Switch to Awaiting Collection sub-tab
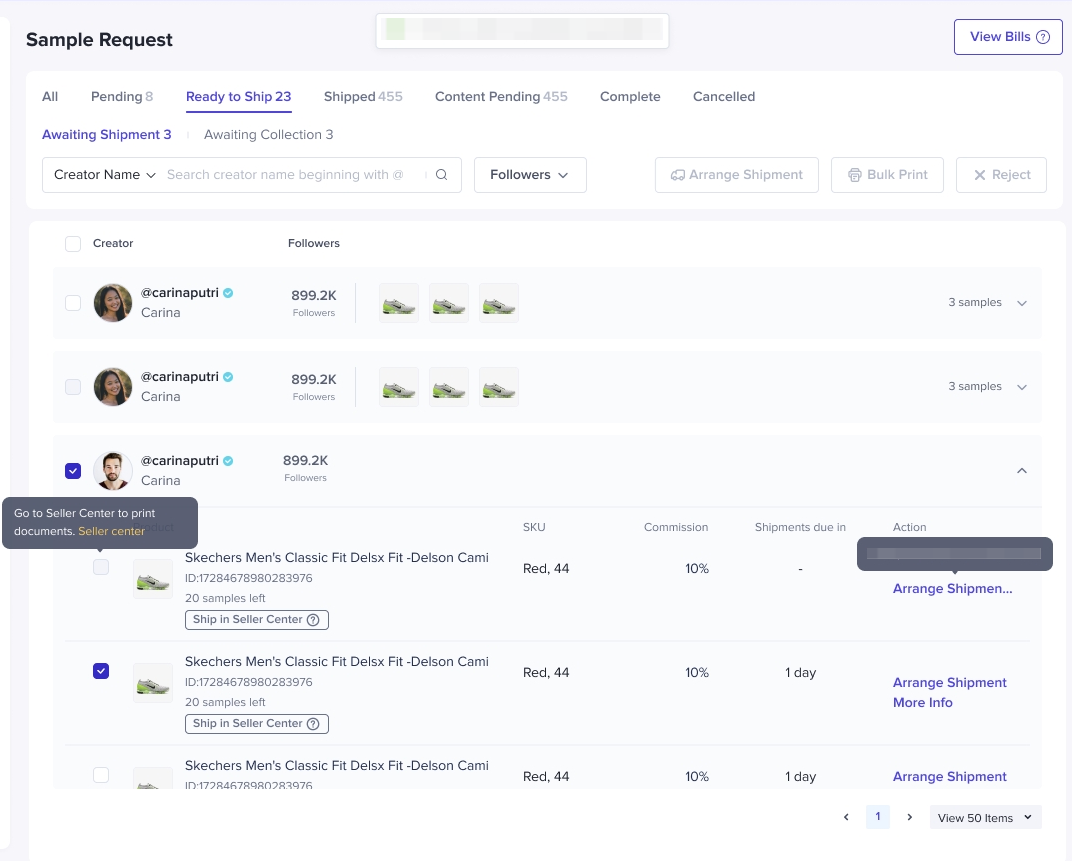 [x=268, y=135]
